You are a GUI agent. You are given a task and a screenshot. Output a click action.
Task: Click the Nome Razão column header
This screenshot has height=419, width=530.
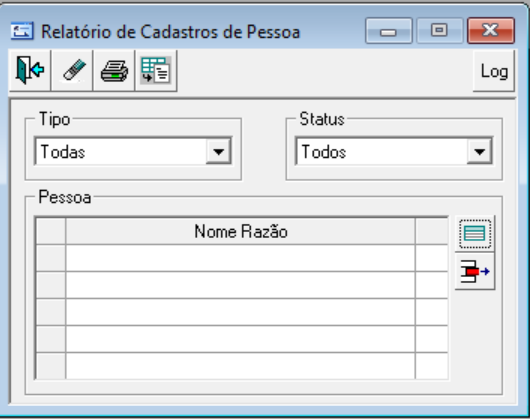[241, 231]
